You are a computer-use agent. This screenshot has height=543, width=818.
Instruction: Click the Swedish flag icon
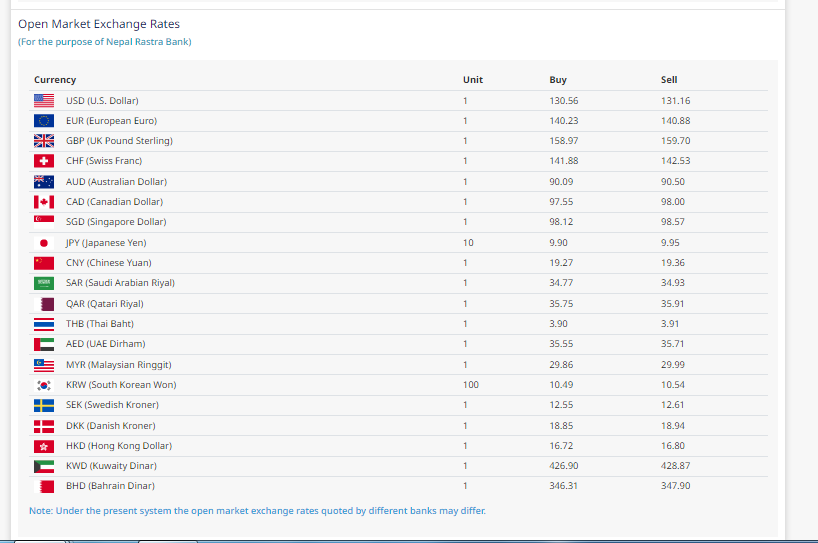[x=44, y=405]
